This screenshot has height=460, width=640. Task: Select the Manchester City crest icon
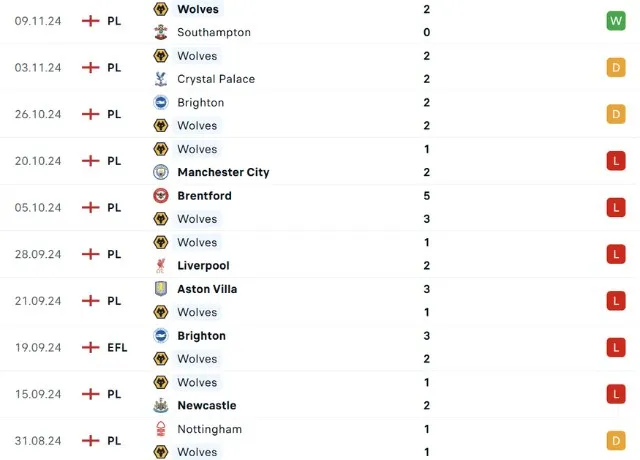click(x=160, y=172)
